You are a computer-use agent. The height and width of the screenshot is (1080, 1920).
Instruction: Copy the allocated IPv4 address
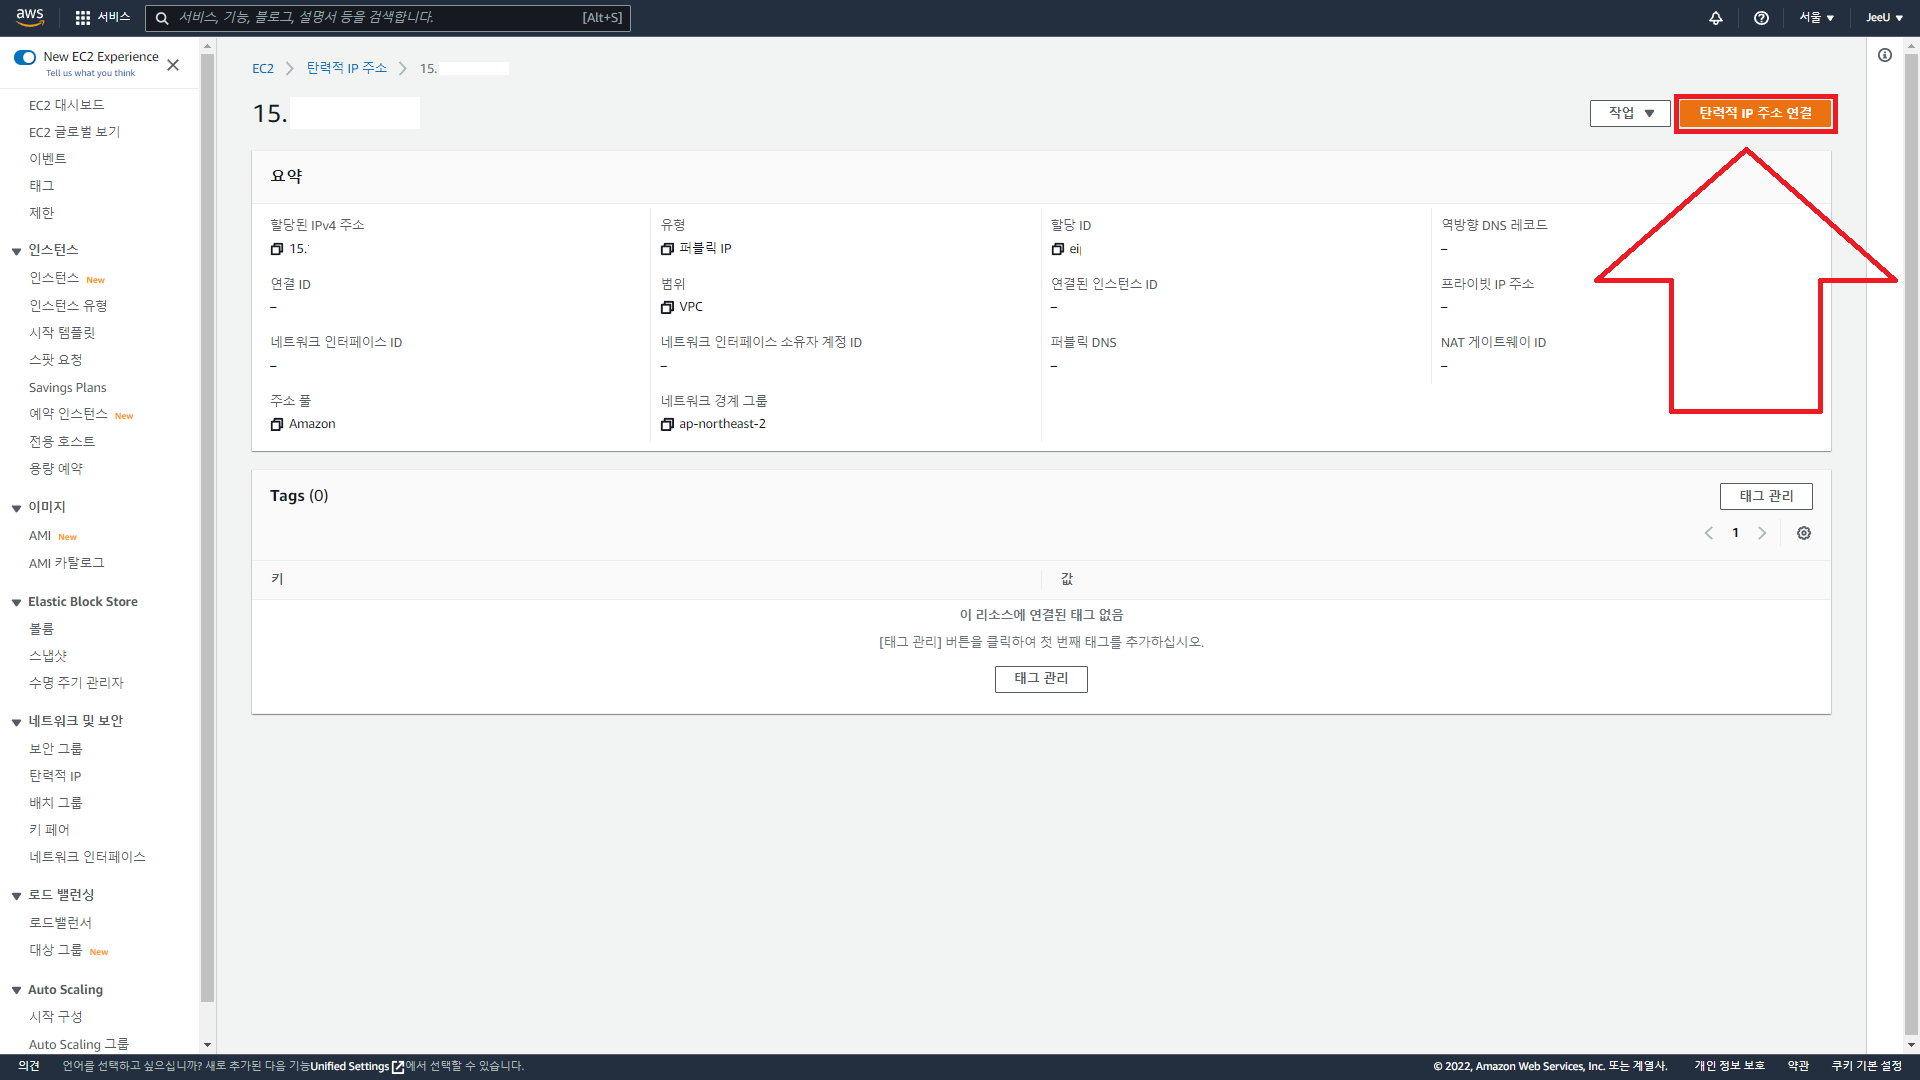(277, 249)
